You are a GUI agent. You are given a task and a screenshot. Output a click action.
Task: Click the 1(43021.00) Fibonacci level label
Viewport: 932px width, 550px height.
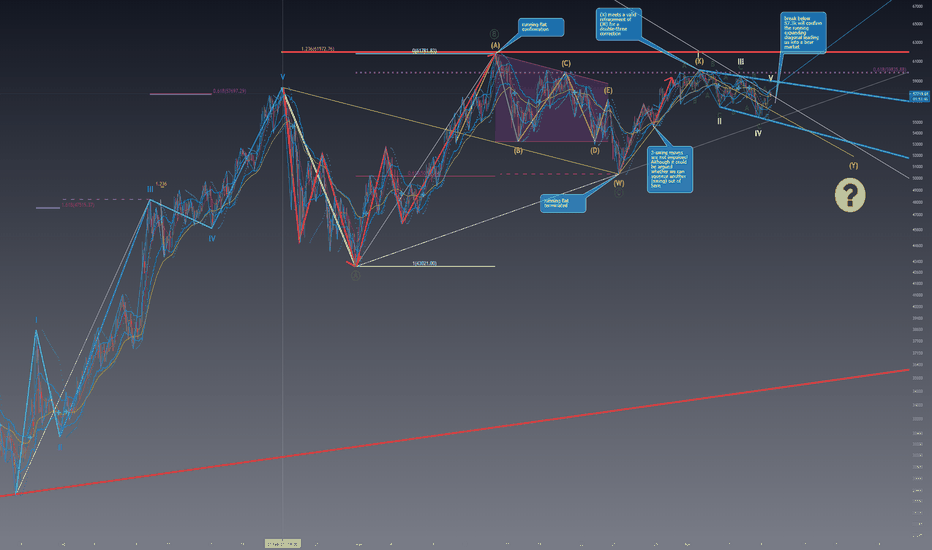point(424,263)
